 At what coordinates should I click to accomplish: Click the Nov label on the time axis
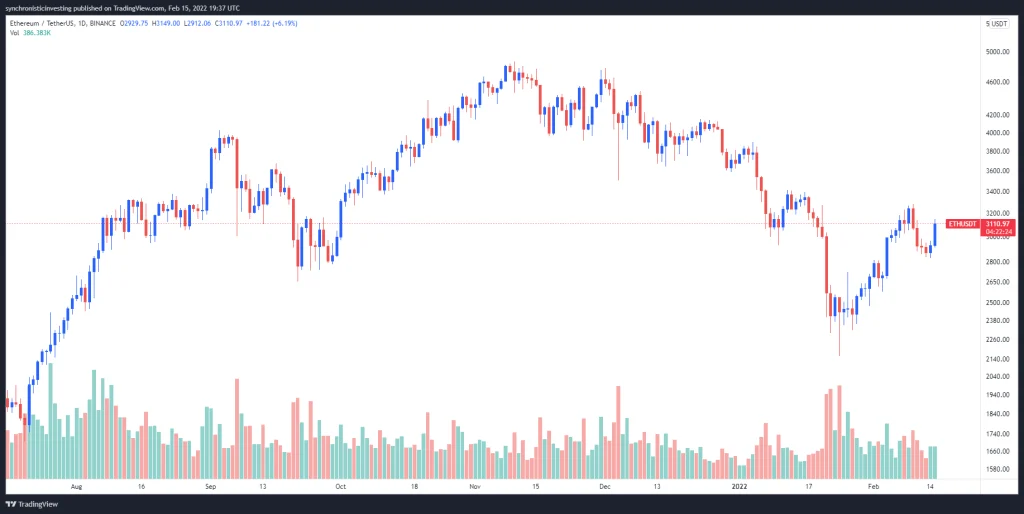point(475,487)
